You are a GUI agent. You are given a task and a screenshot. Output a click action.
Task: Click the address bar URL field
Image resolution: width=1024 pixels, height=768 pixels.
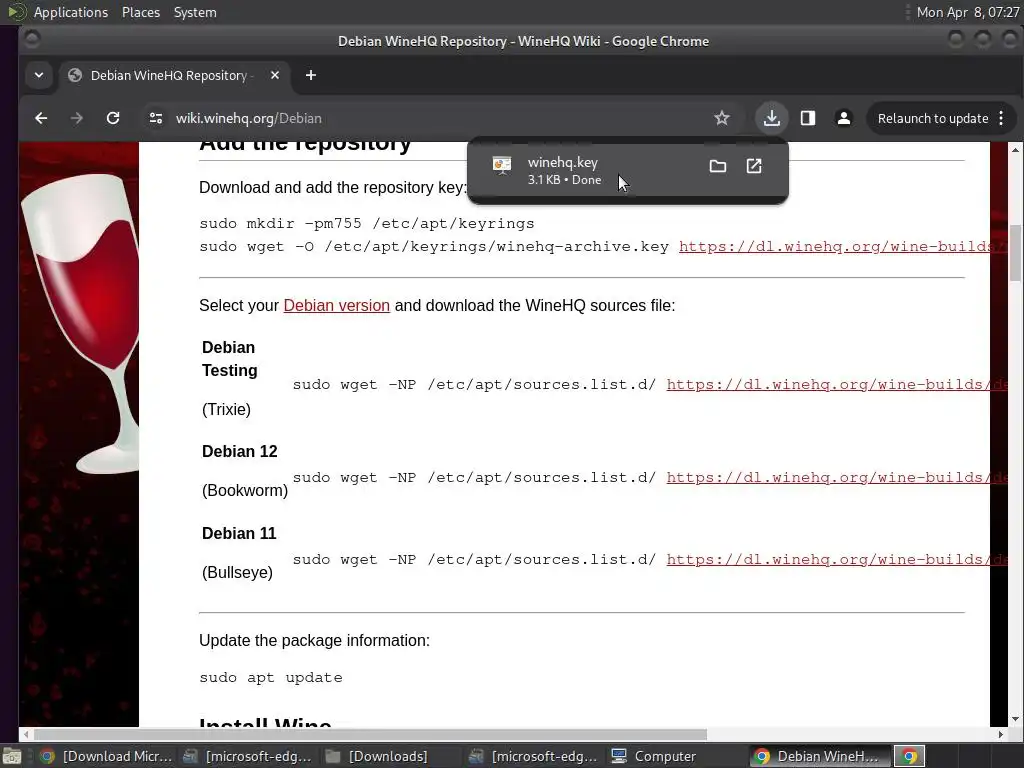431,118
